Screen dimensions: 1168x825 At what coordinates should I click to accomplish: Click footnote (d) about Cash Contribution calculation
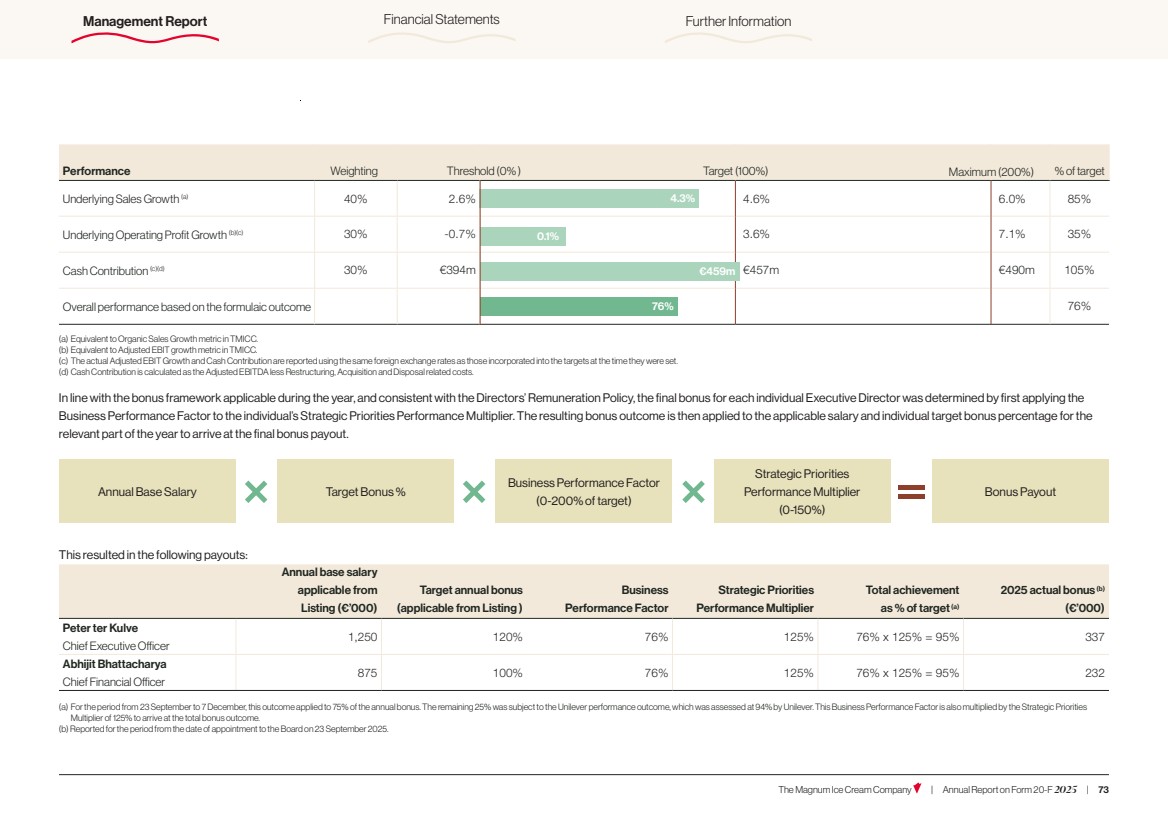coord(266,372)
